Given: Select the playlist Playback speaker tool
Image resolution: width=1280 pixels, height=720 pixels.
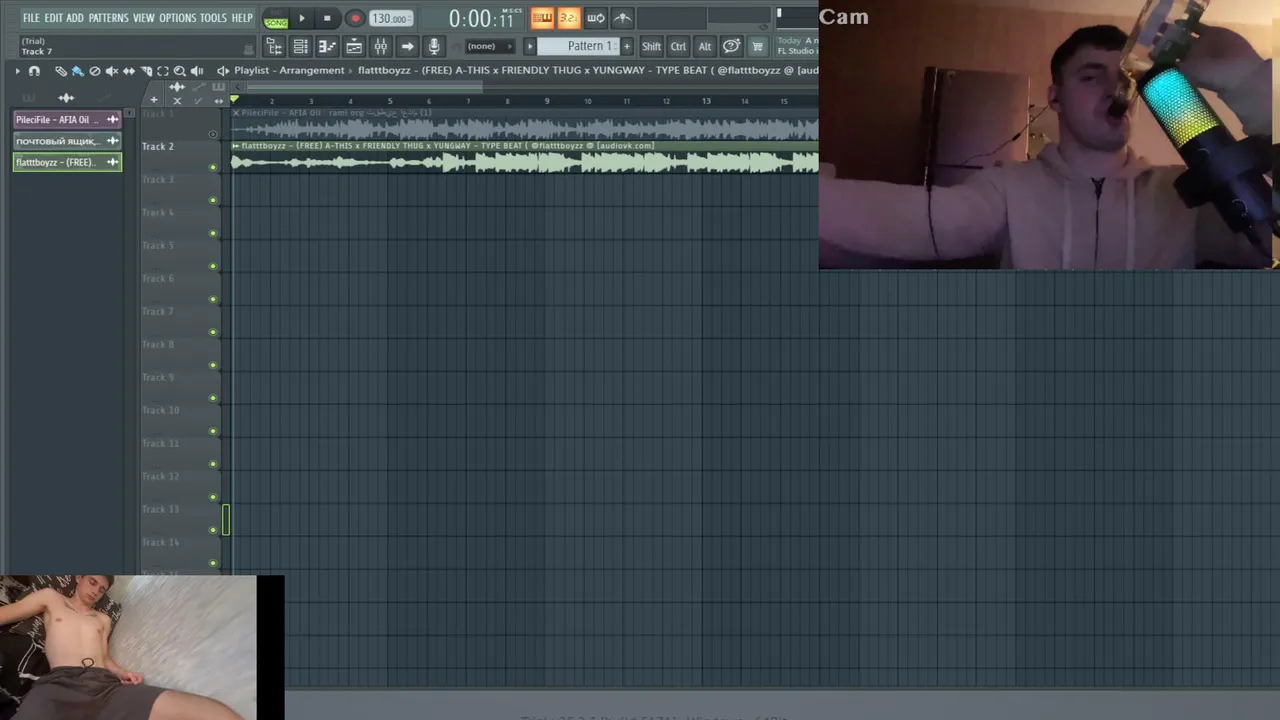Looking at the screenshot, I should coord(197,71).
